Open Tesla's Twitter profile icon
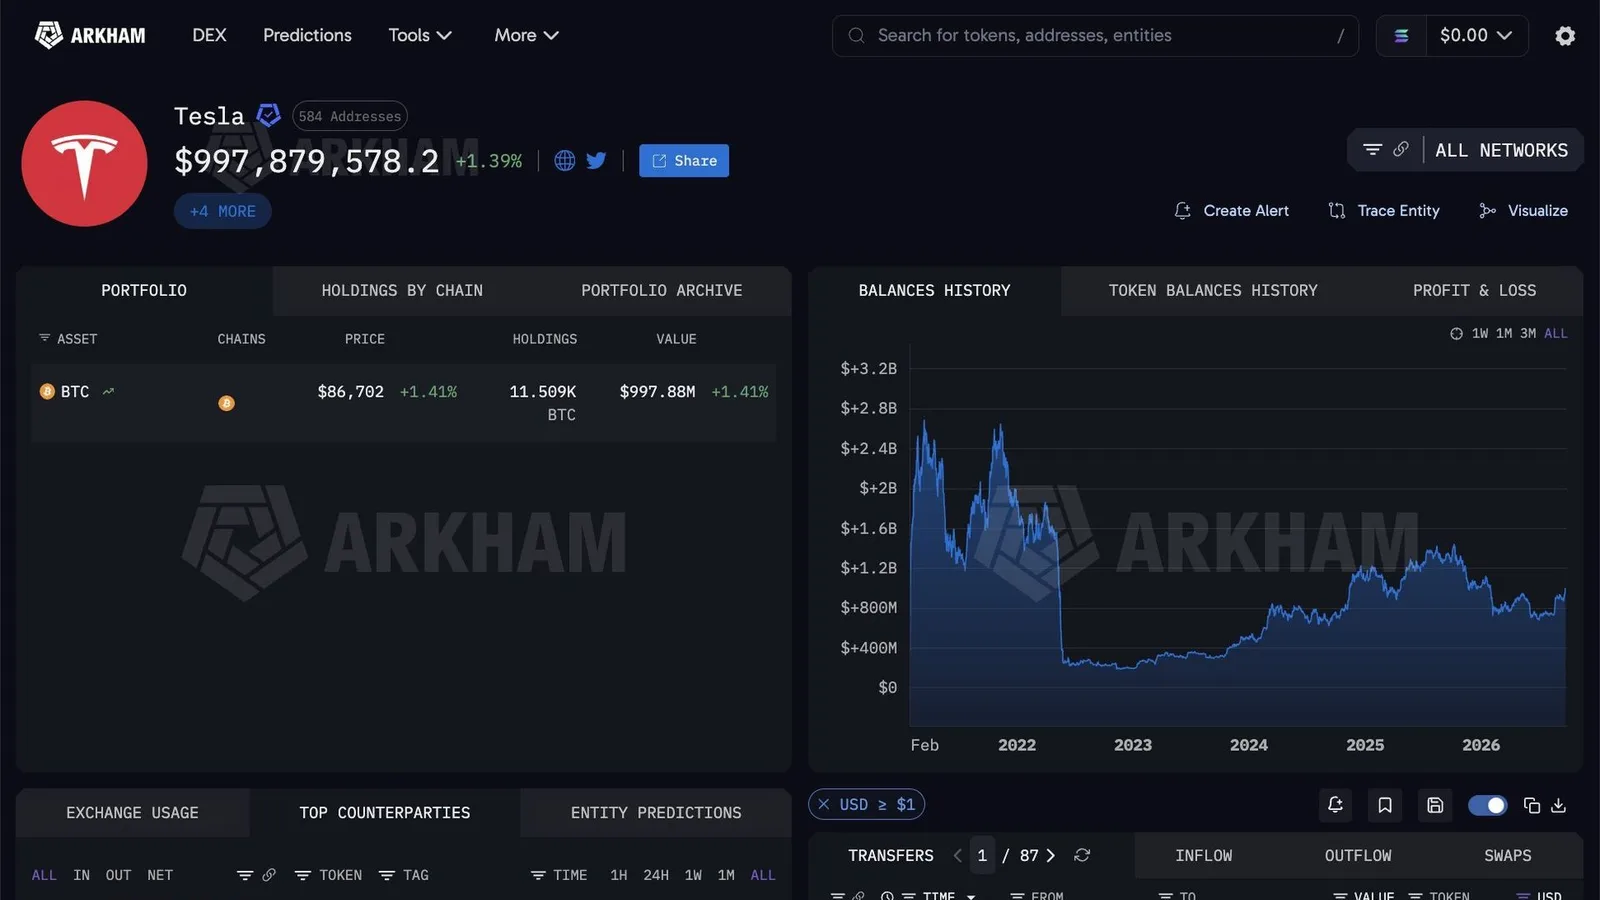The image size is (1600, 900). coord(596,161)
